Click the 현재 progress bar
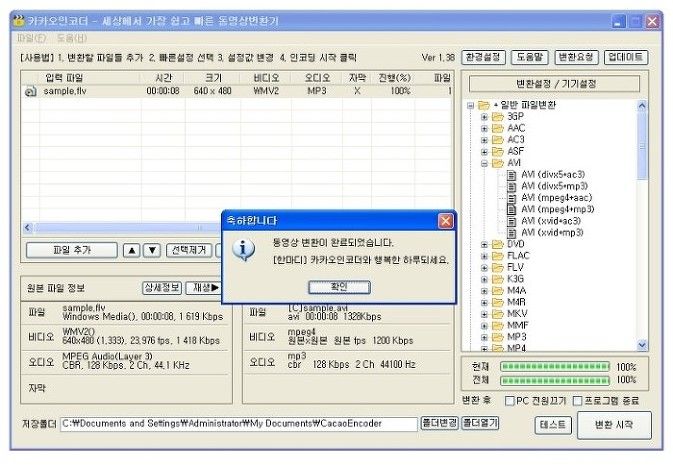673x465 pixels. pyautogui.click(x=555, y=367)
